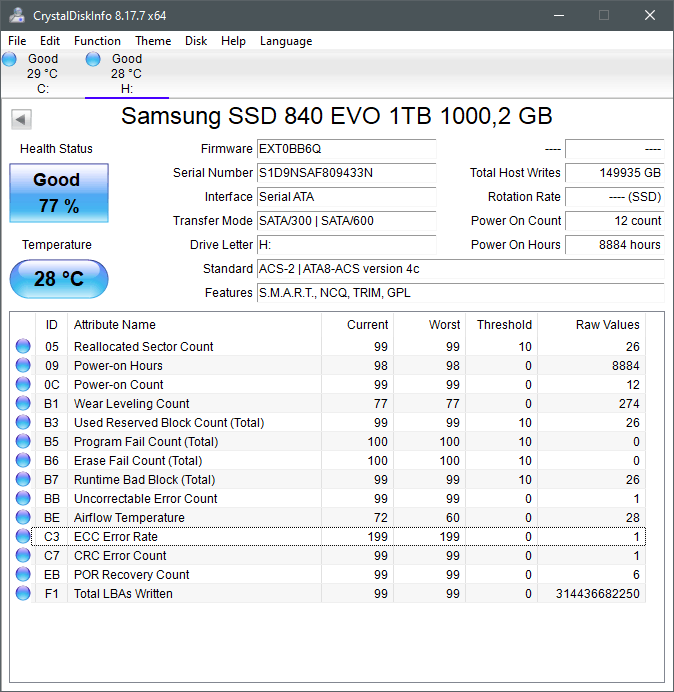Open the Language menu

[286, 41]
